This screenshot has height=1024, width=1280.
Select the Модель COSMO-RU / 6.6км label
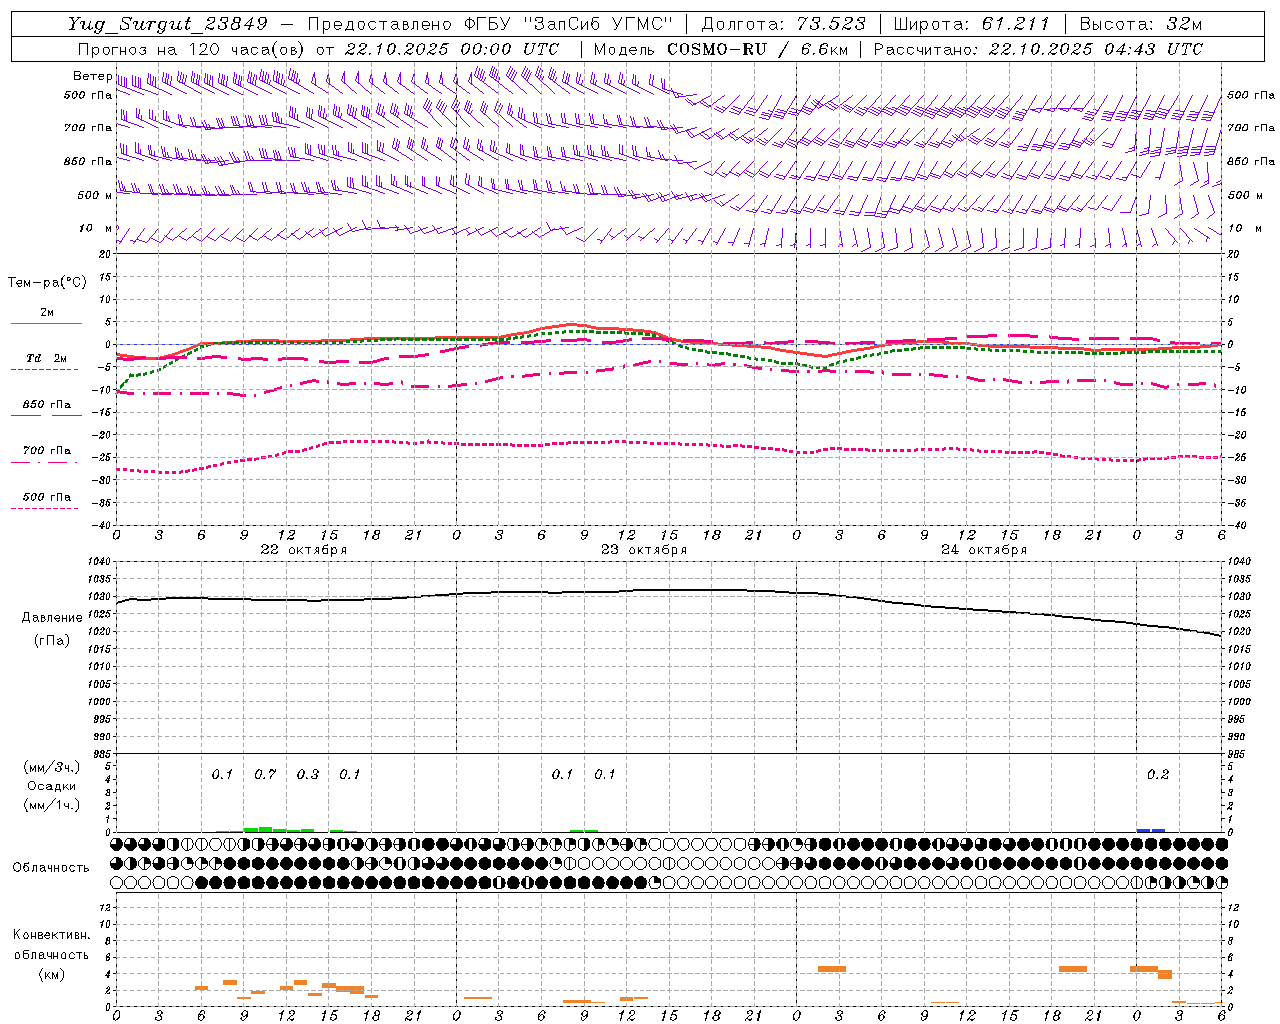click(x=720, y=49)
